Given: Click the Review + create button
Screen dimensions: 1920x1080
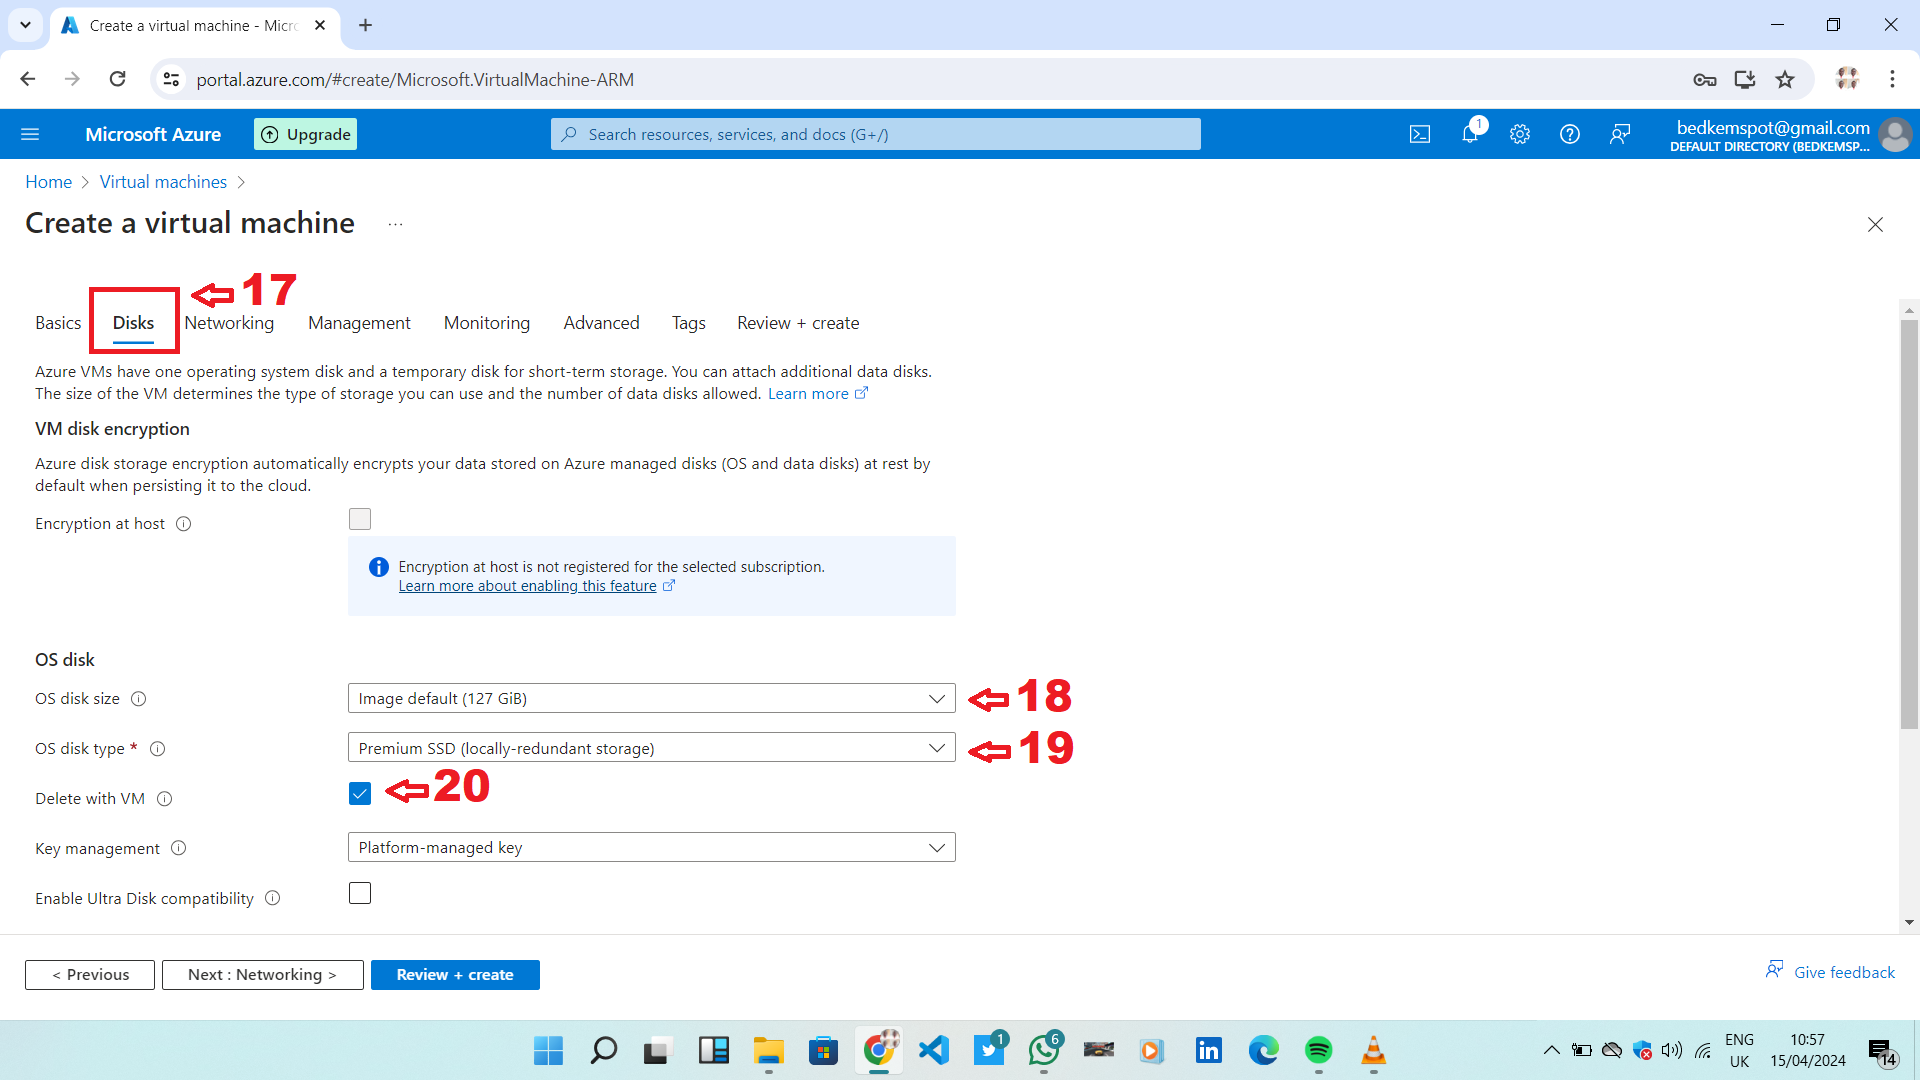Looking at the screenshot, I should click(455, 975).
